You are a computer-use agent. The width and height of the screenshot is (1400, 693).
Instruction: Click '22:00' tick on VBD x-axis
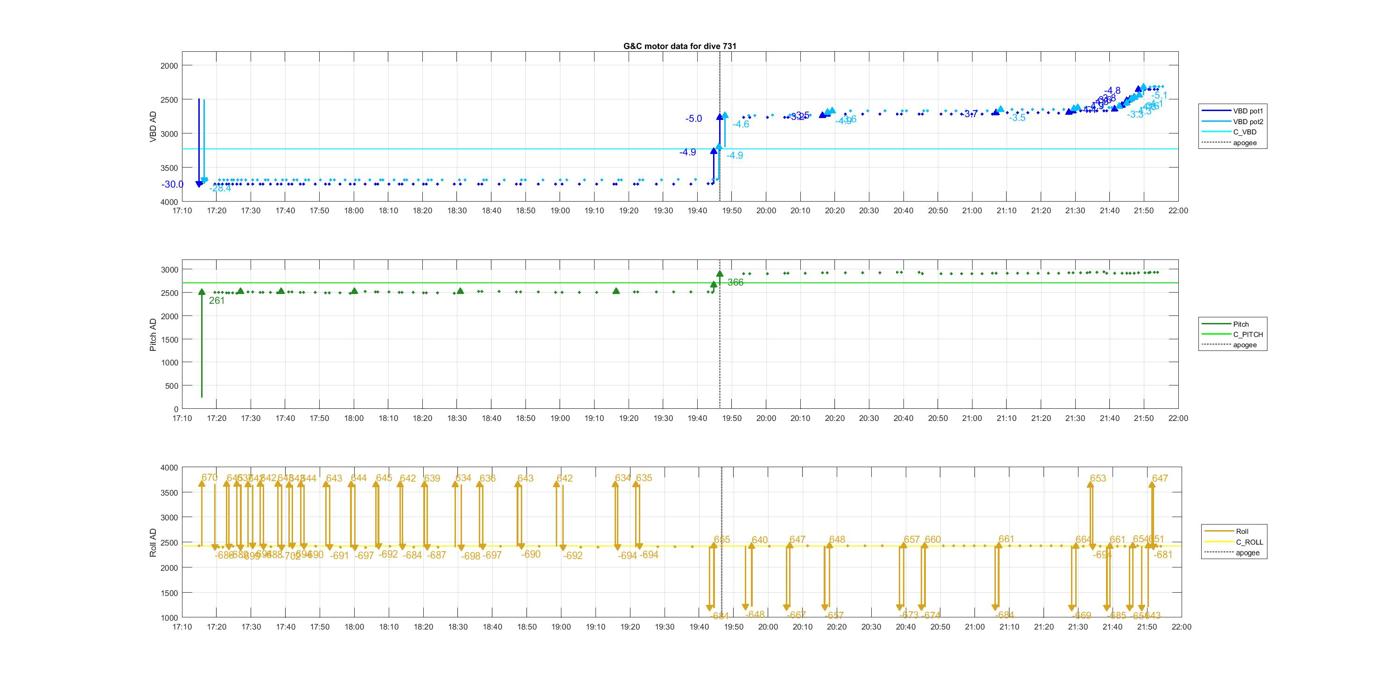tap(1178, 211)
